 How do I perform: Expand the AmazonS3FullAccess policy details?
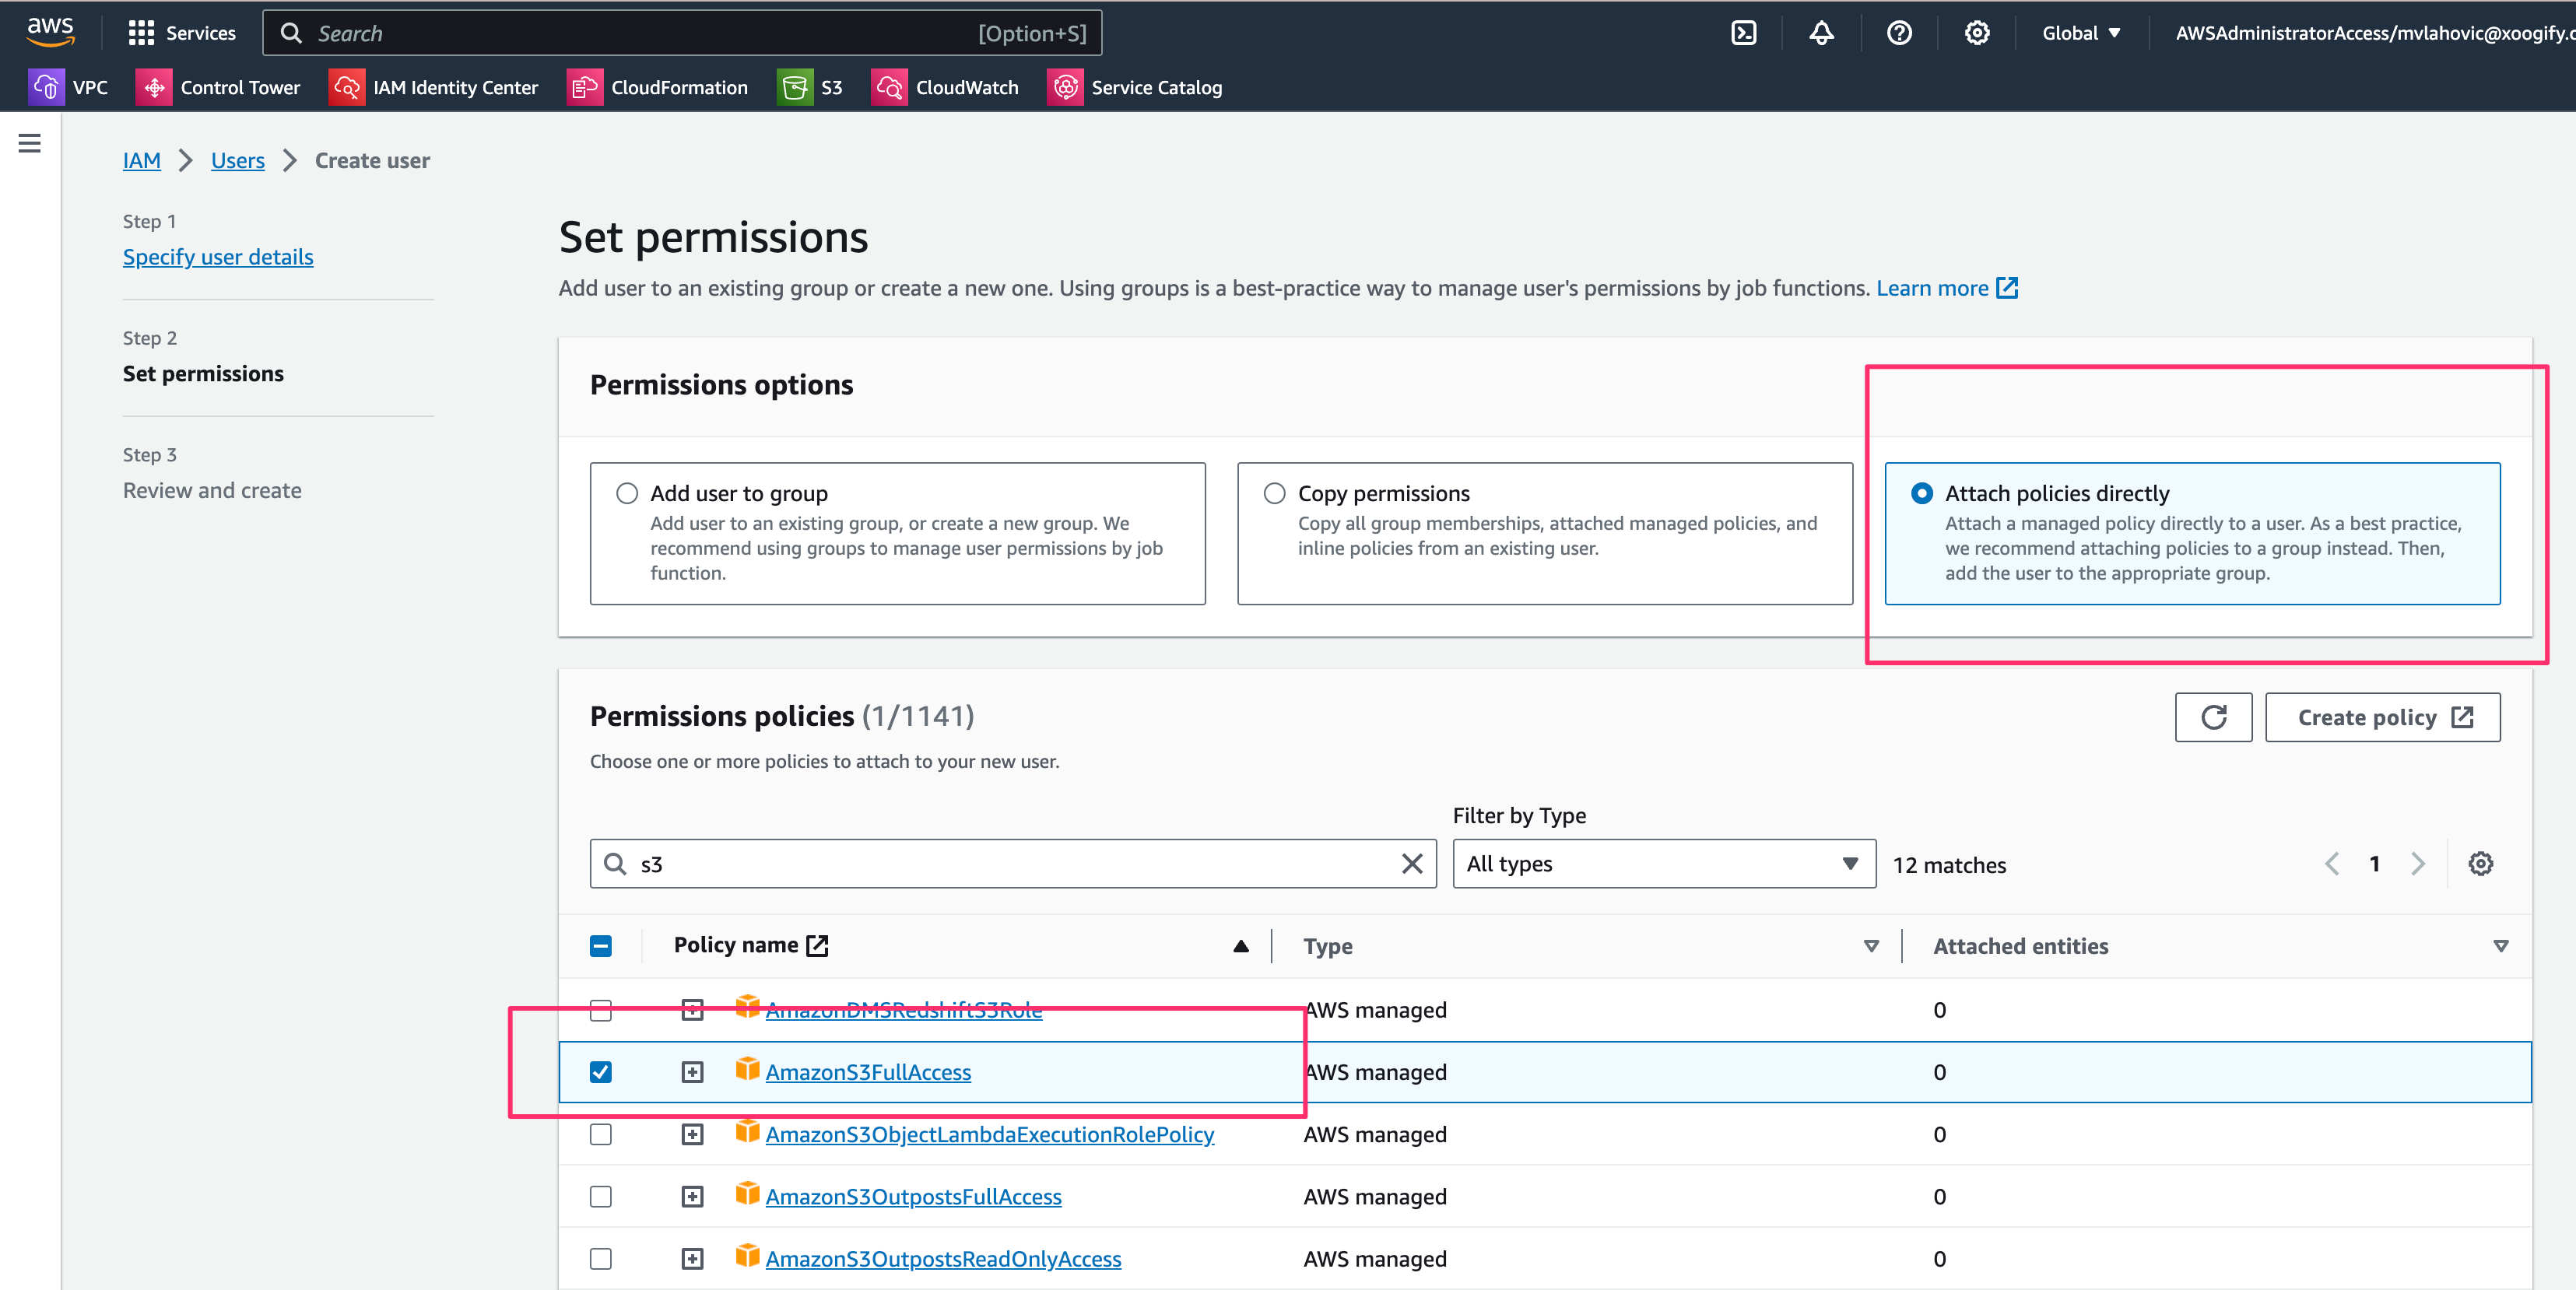pyautogui.click(x=692, y=1072)
